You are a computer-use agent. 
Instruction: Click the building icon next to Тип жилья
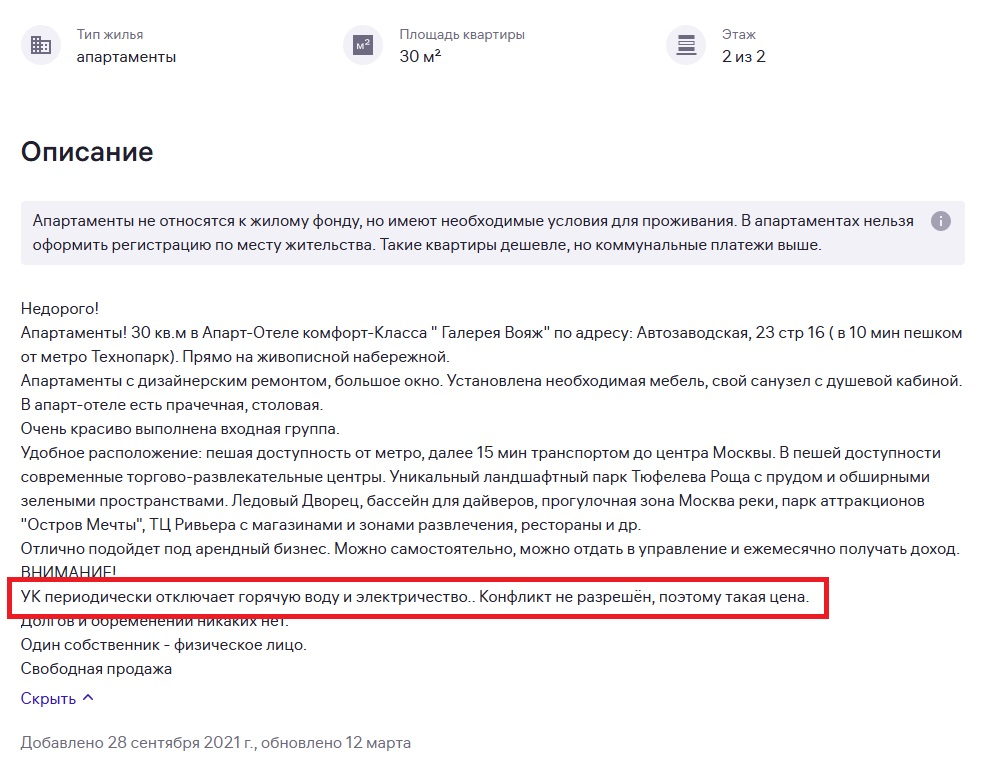click(x=41, y=45)
